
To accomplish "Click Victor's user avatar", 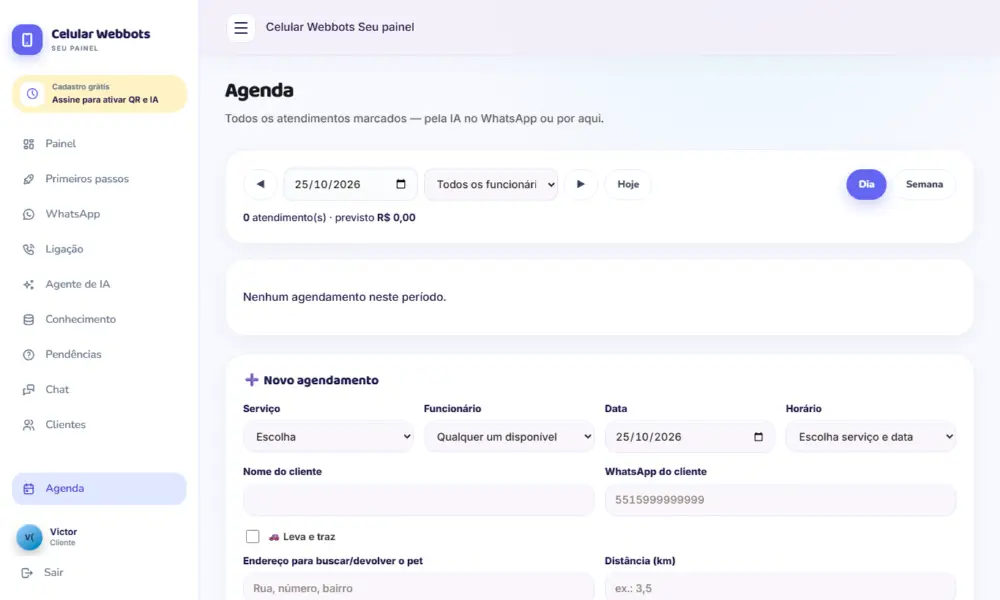I will (29, 537).
